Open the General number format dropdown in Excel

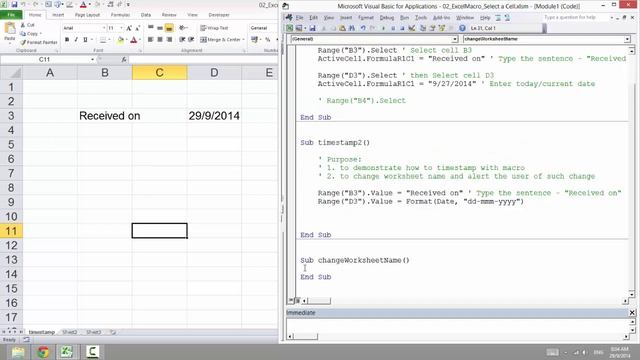[263, 28]
